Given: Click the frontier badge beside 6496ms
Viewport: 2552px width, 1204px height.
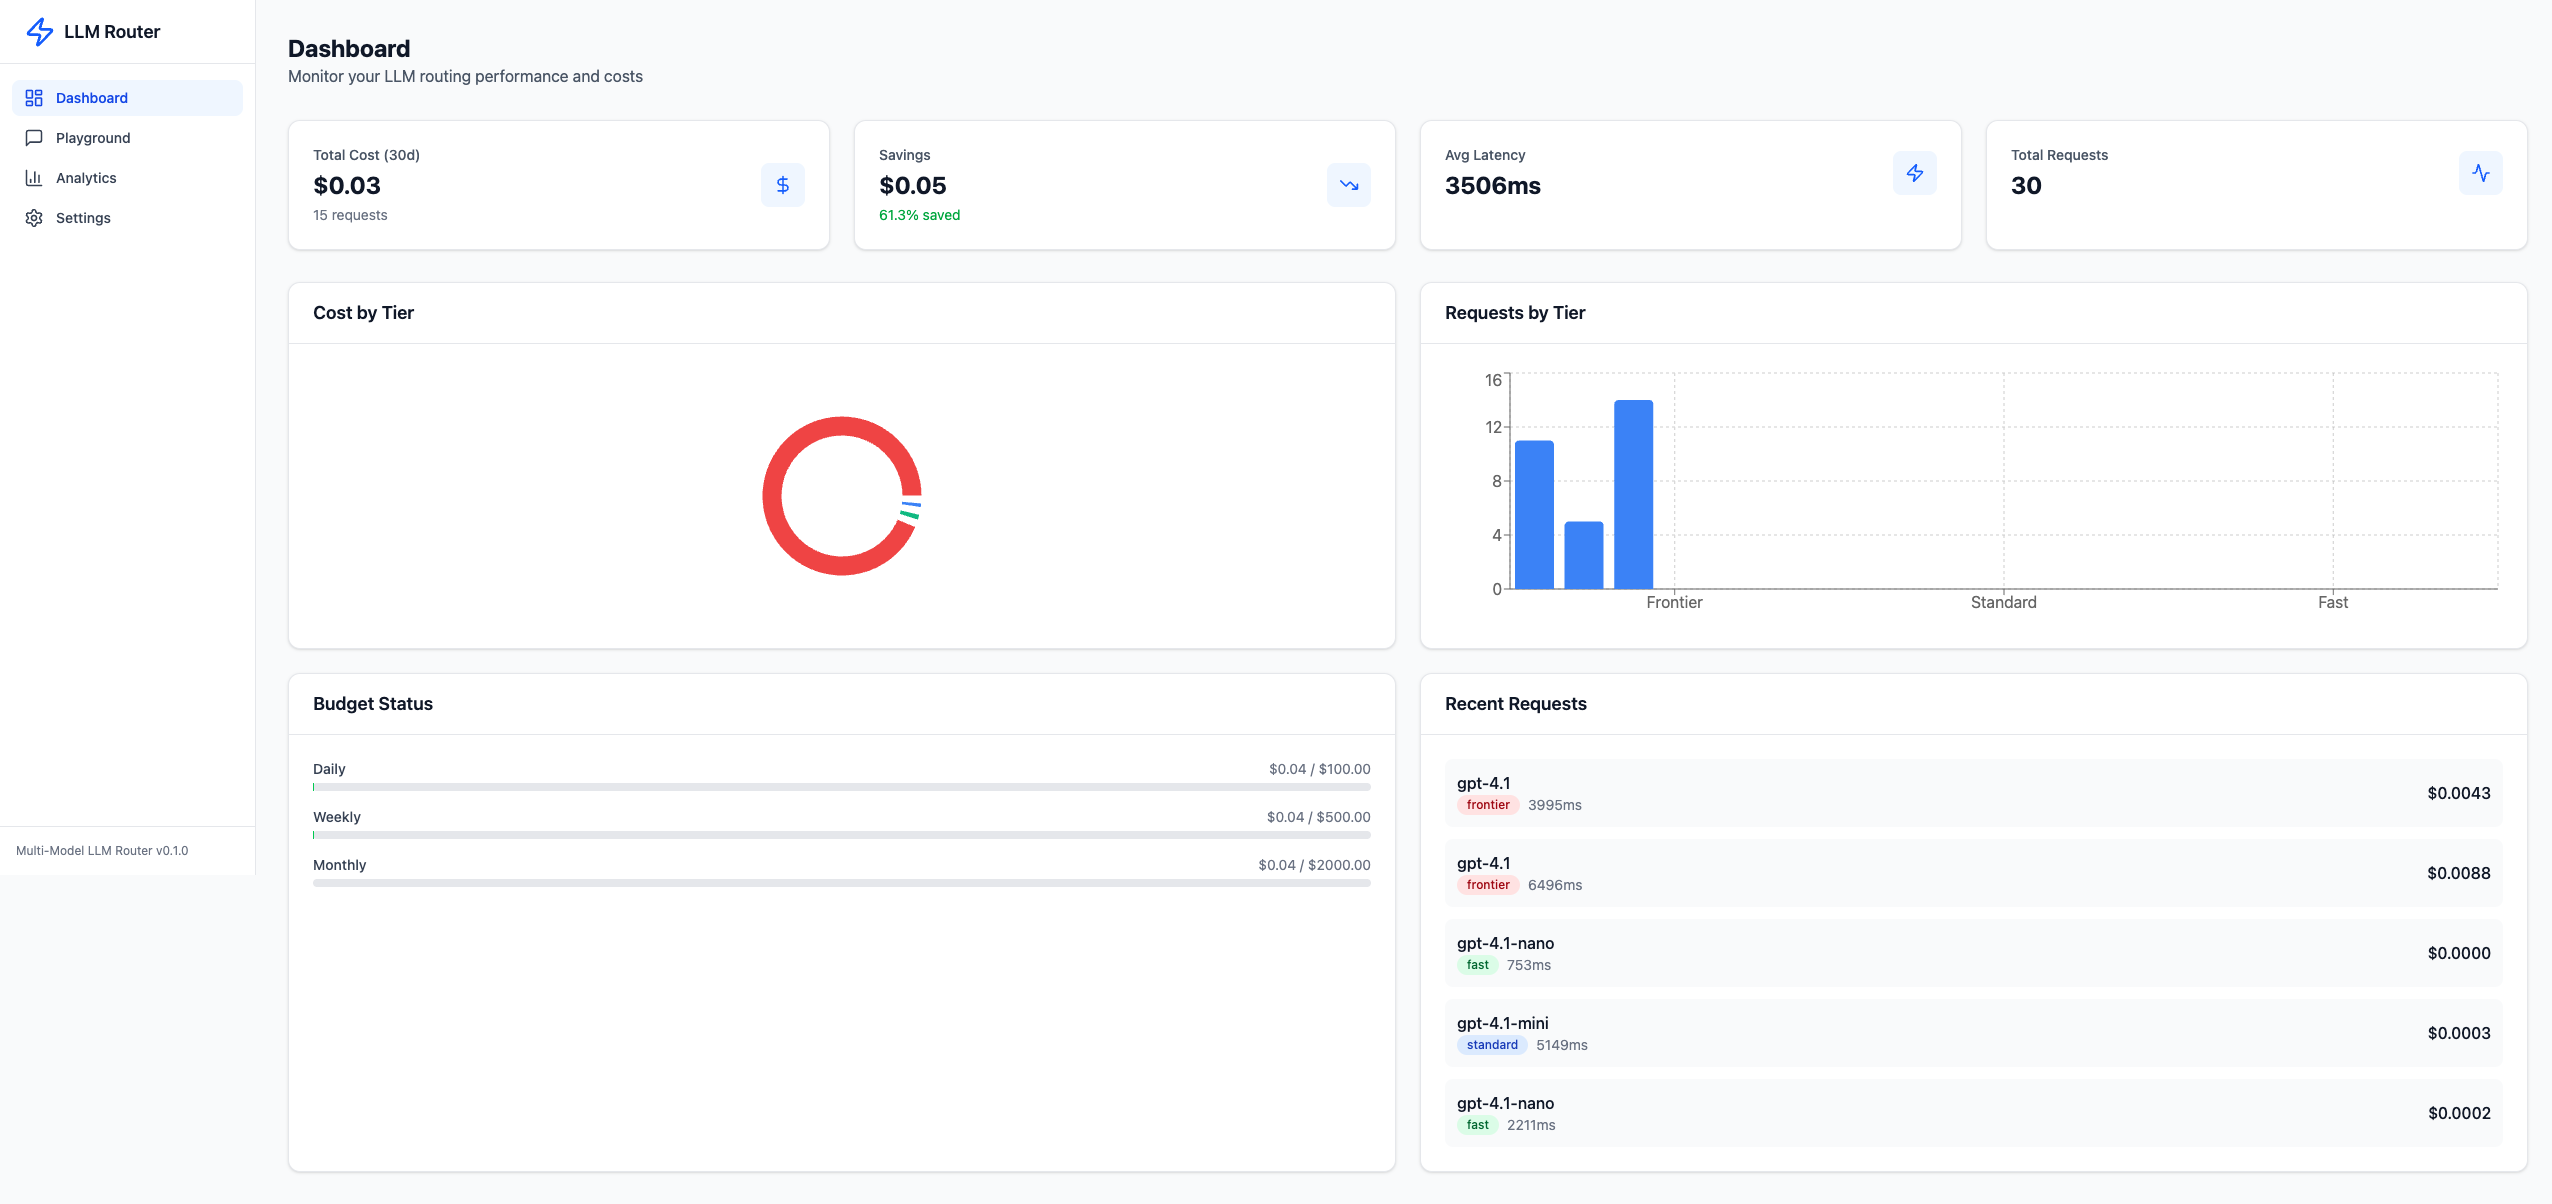Looking at the screenshot, I should point(1488,885).
